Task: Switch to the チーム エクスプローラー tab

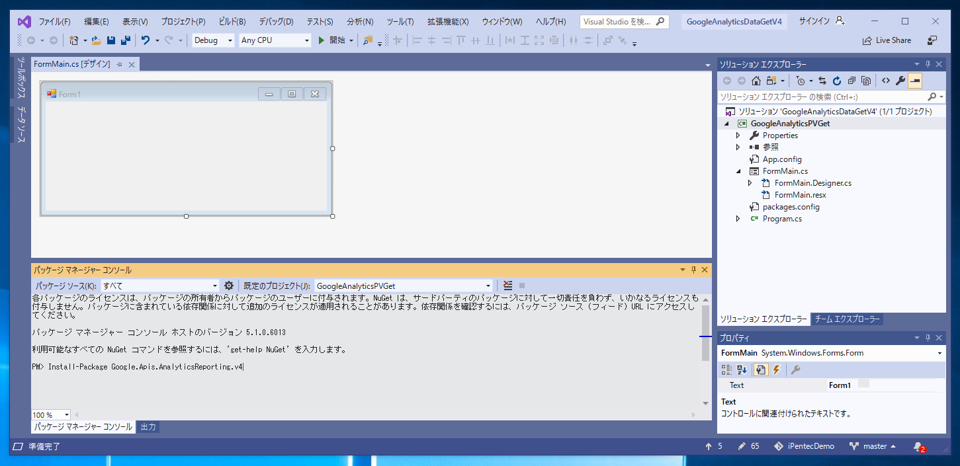Action: coord(847,319)
